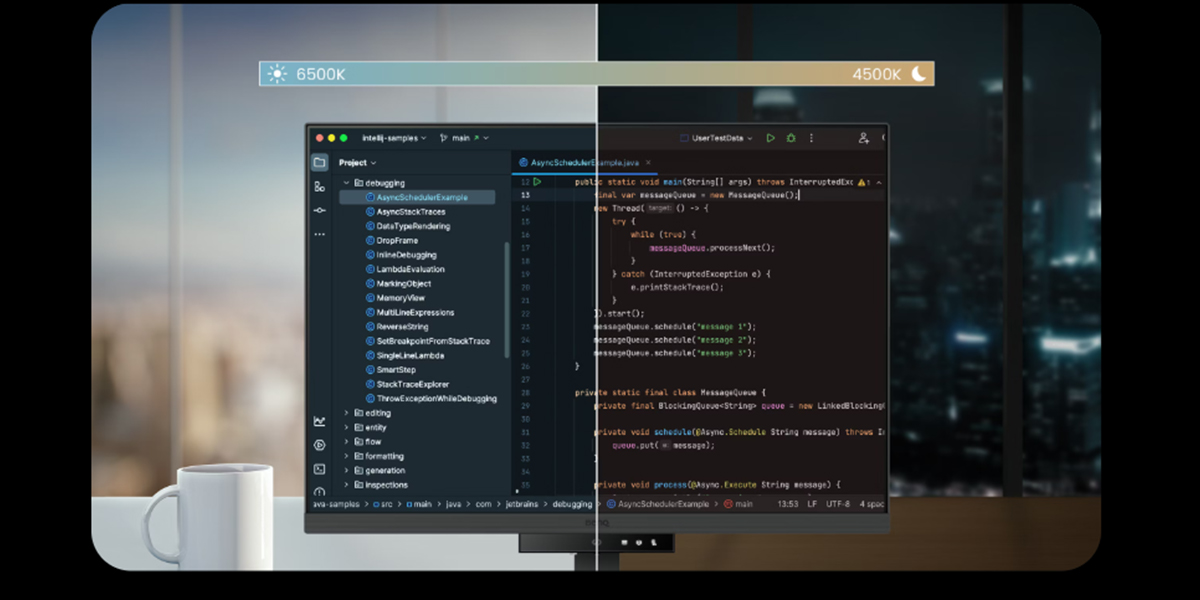Screen dimensions: 1200x600
Task: Click the add collaborator user icon
Action: 863,138
